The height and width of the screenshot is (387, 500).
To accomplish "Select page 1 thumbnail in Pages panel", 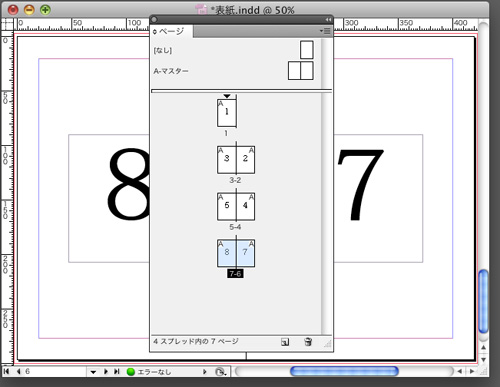I will [x=227, y=113].
